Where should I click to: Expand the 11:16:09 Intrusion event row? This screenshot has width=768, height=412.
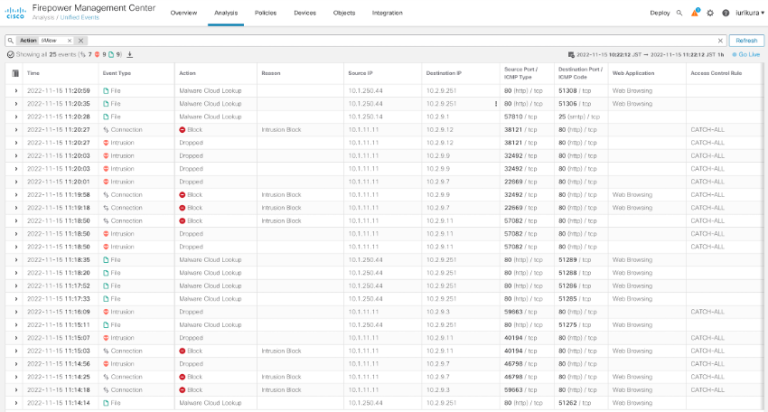point(16,312)
